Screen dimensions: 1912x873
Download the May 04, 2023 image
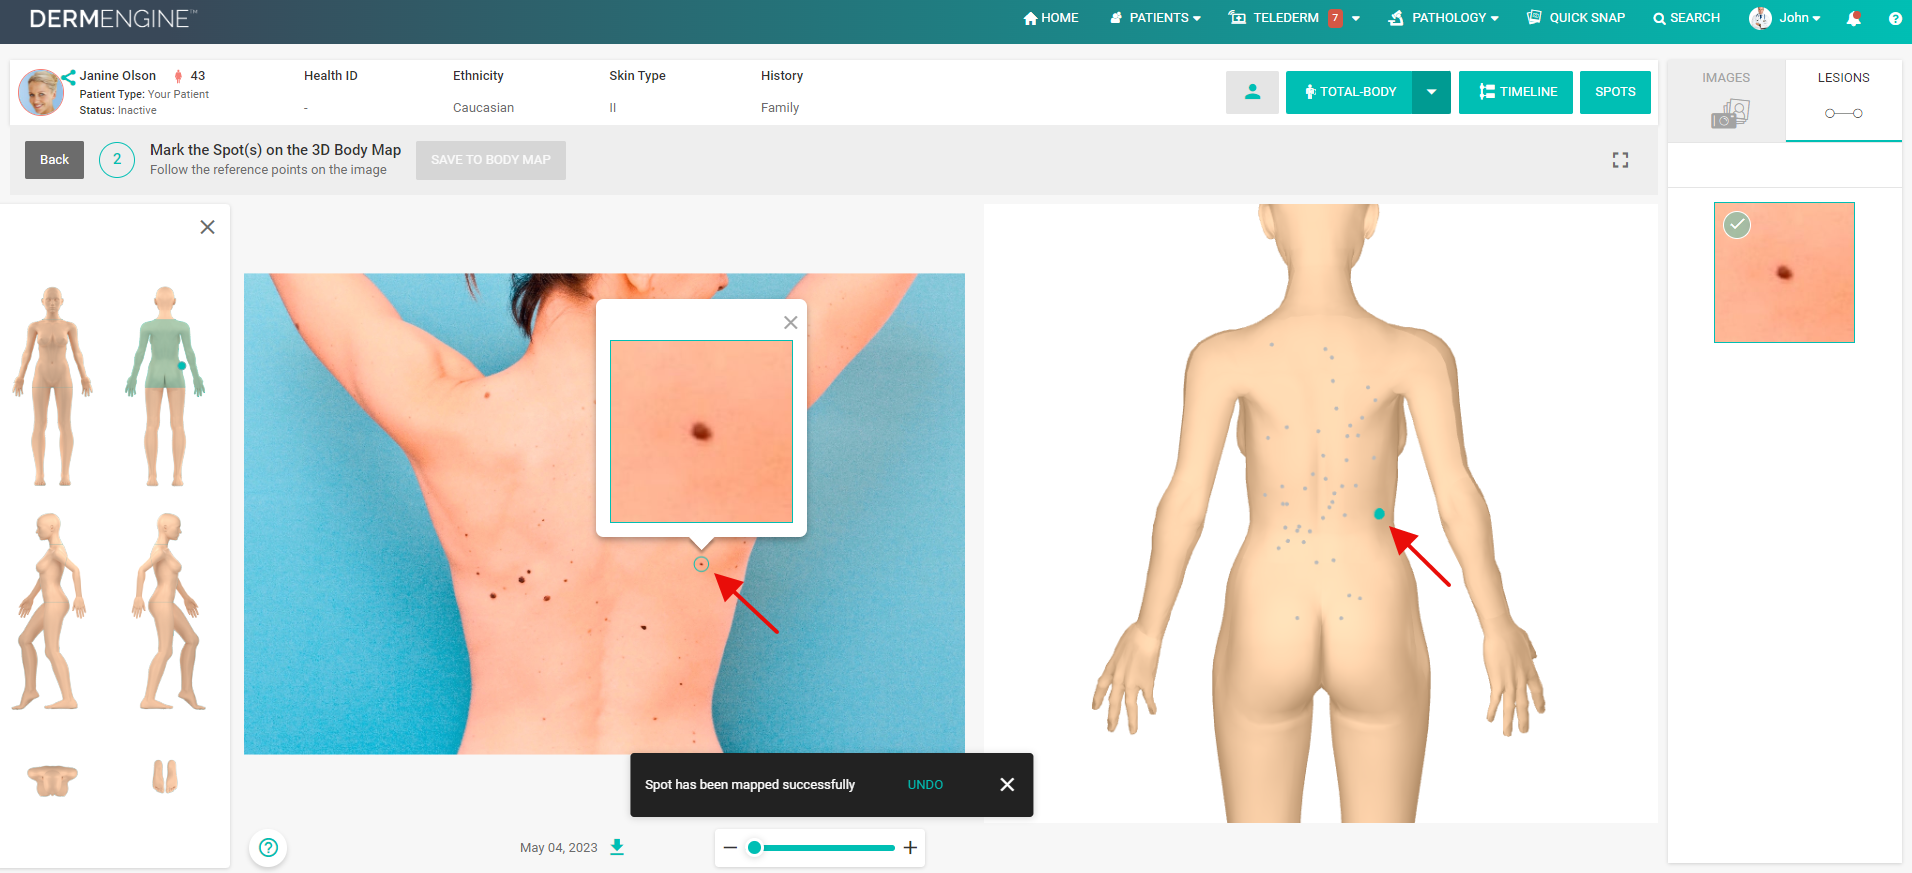coord(617,847)
